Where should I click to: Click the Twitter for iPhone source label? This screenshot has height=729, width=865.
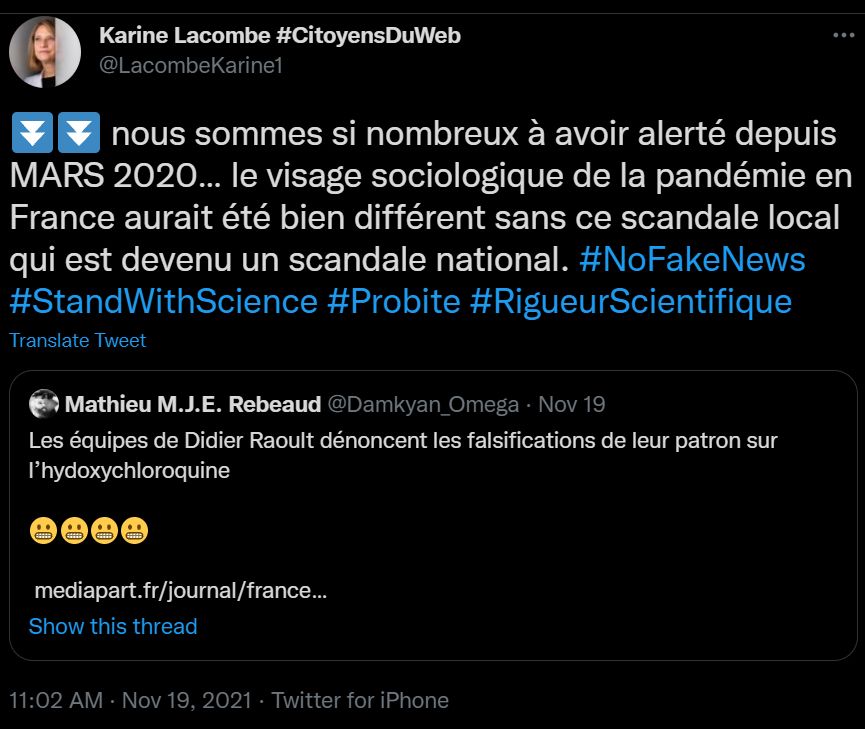tap(360, 700)
